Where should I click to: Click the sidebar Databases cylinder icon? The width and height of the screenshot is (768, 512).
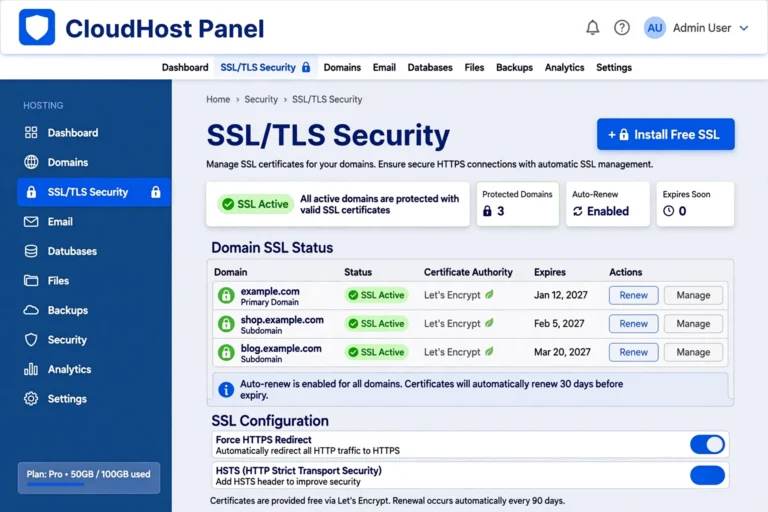(31, 251)
